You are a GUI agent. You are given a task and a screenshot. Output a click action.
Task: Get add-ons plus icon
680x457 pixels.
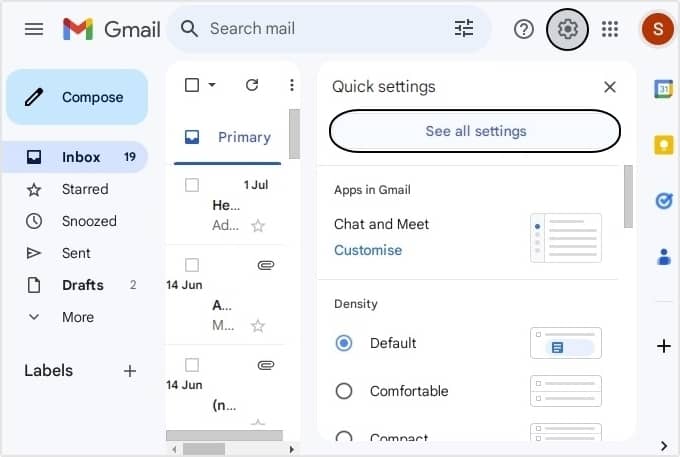point(664,346)
